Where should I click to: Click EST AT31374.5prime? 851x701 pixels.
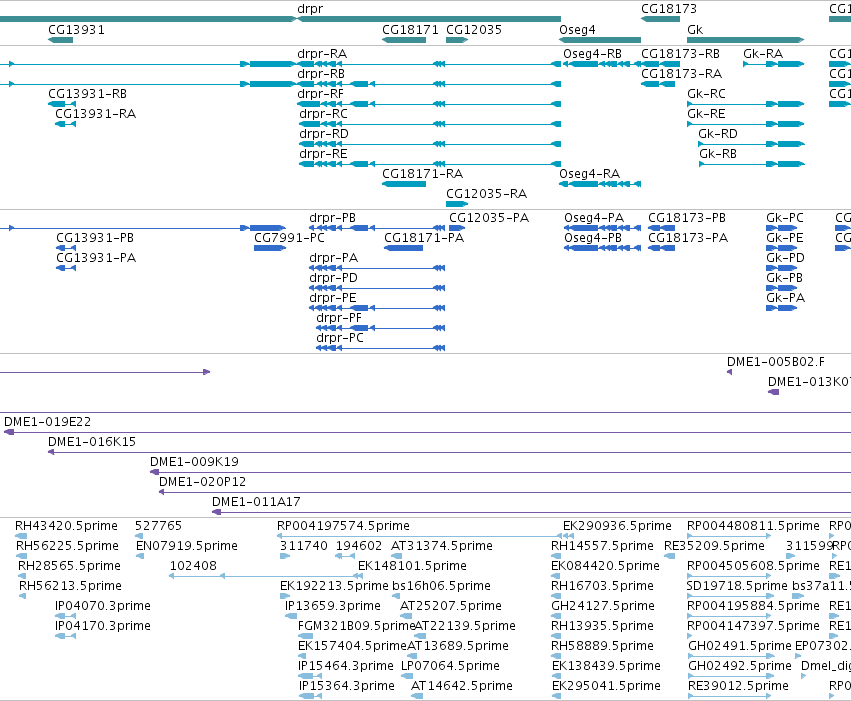coord(442,546)
